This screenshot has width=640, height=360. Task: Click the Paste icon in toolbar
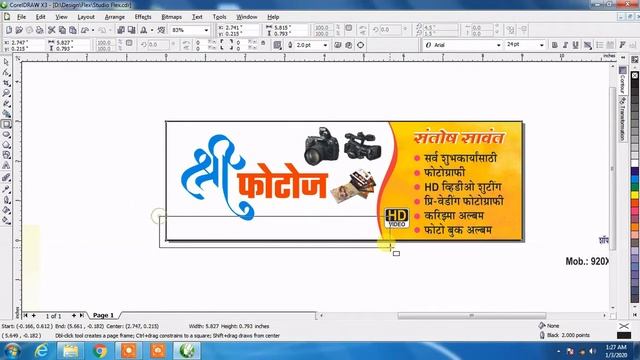(72, 30)
